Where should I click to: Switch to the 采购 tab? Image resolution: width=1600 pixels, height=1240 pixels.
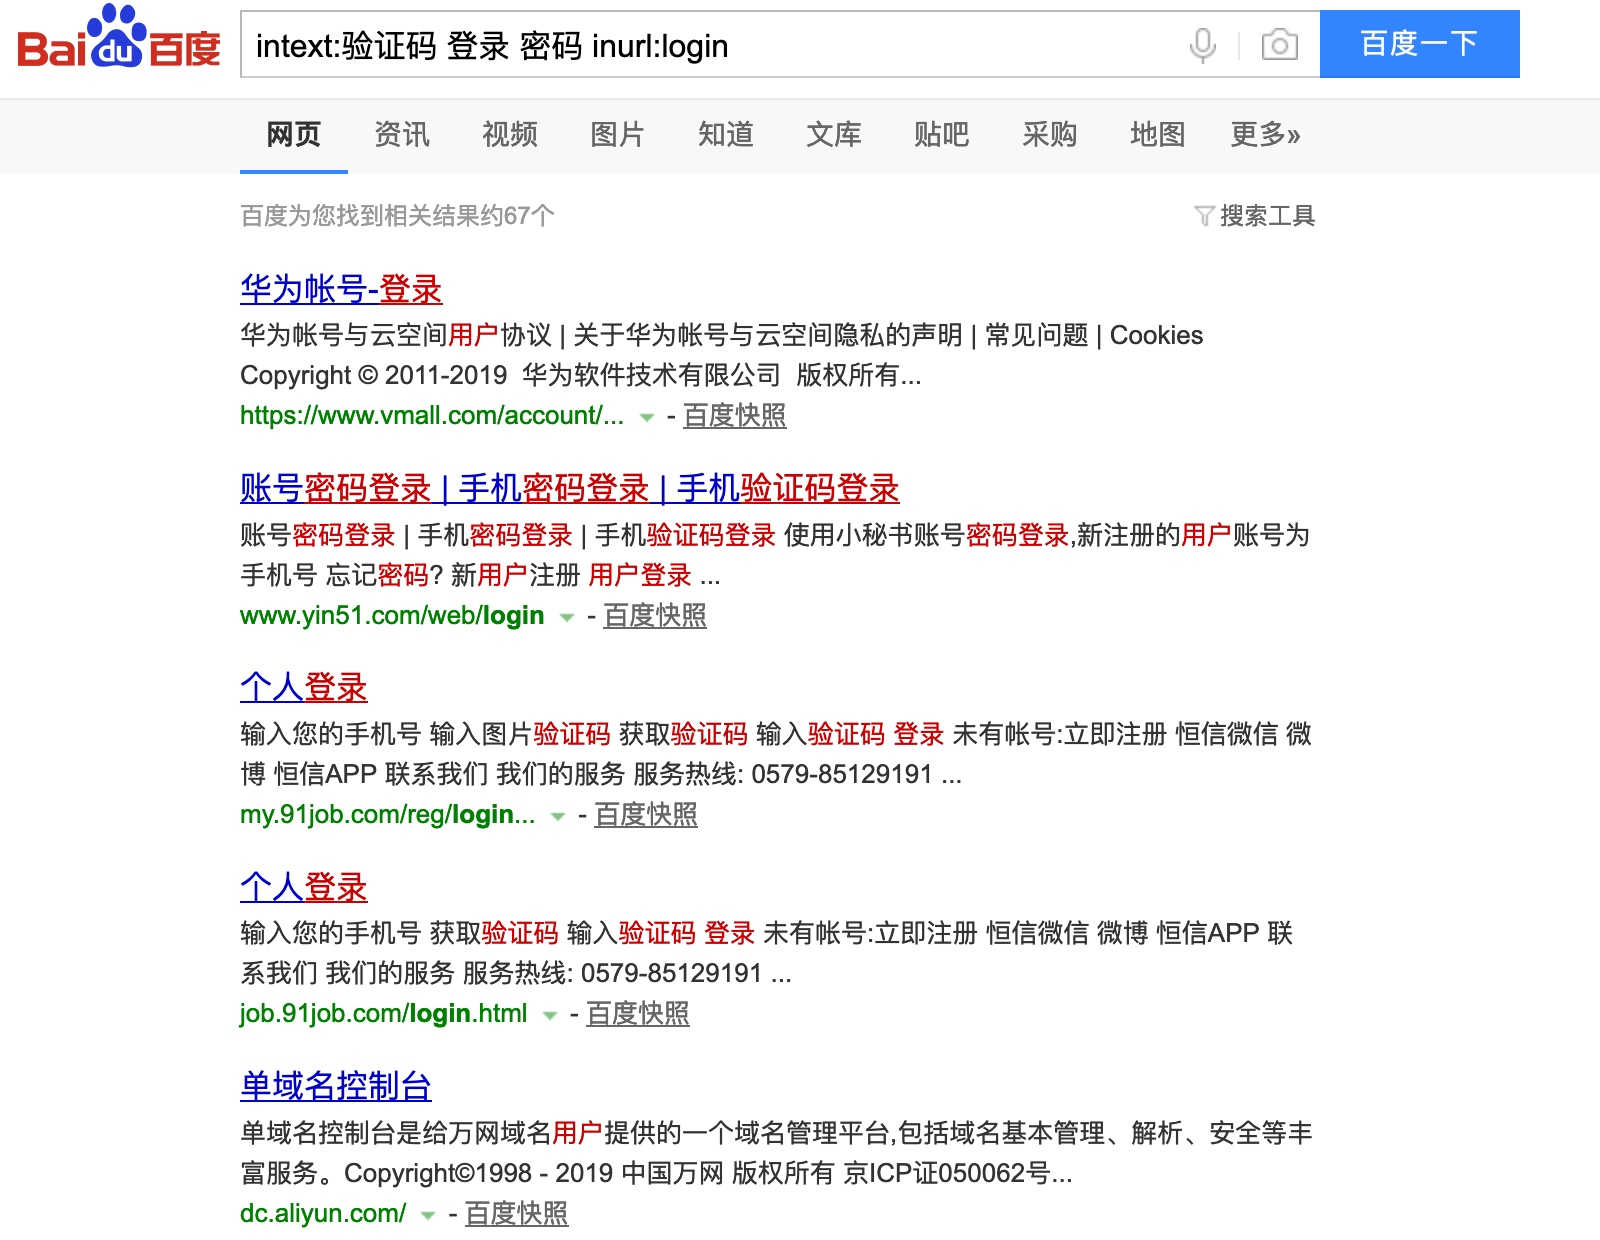[1049, 134]
